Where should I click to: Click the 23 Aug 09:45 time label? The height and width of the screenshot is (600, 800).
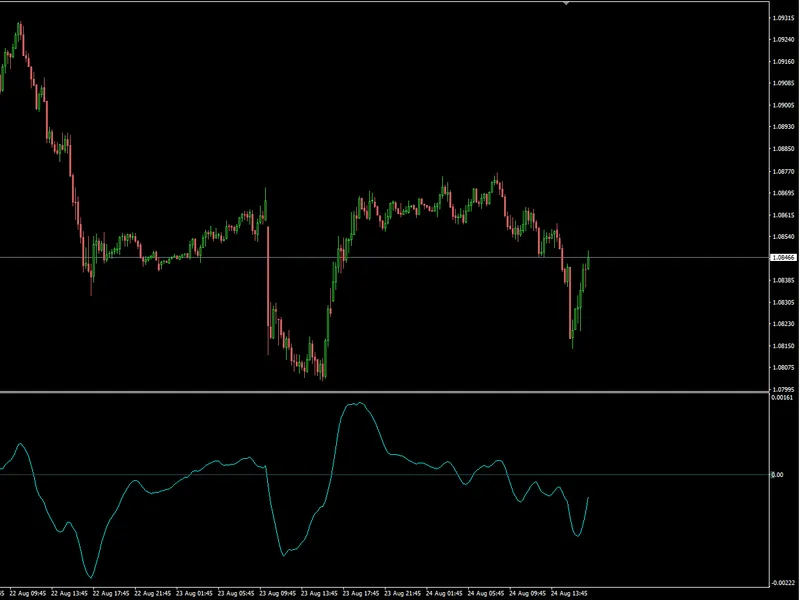coord(278,594)
